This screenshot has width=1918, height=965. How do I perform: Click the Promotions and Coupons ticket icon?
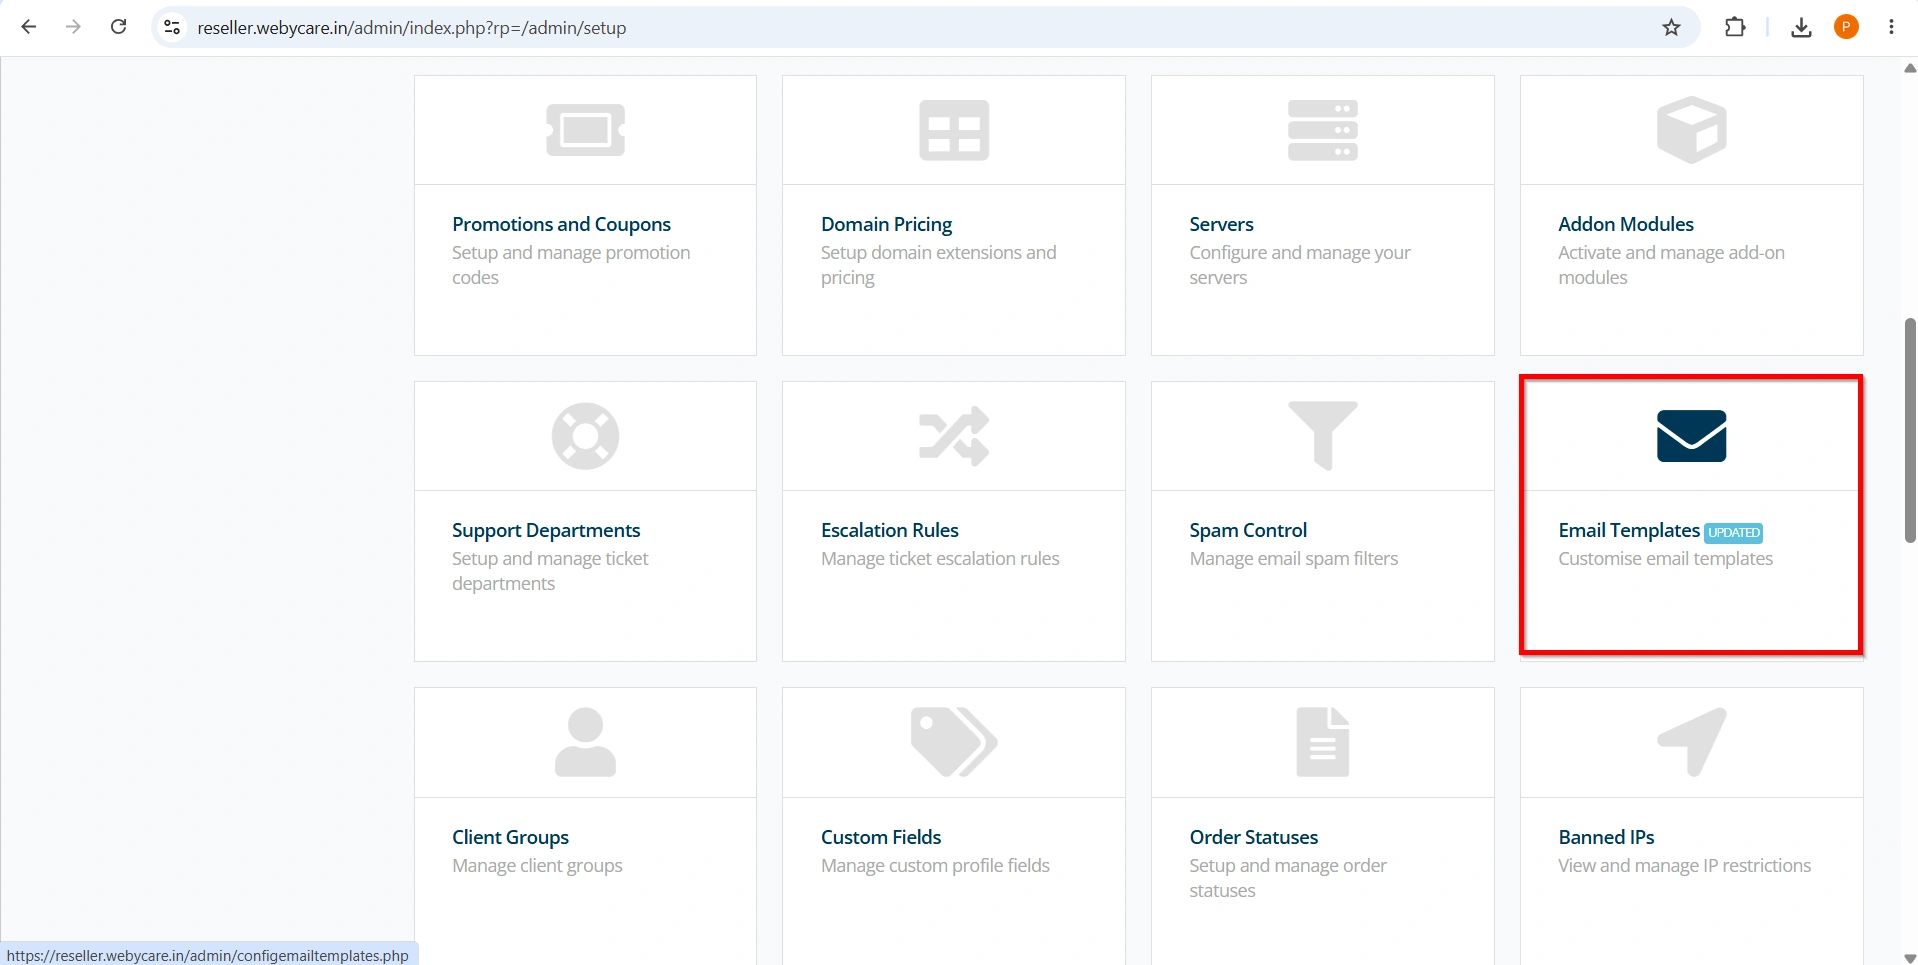(x=585, y=130)
